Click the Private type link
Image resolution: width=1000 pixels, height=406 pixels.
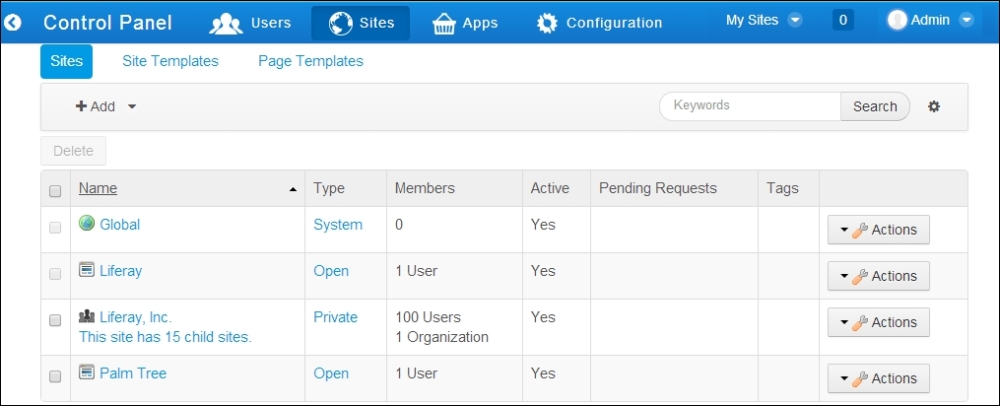(x=335, y=317)
